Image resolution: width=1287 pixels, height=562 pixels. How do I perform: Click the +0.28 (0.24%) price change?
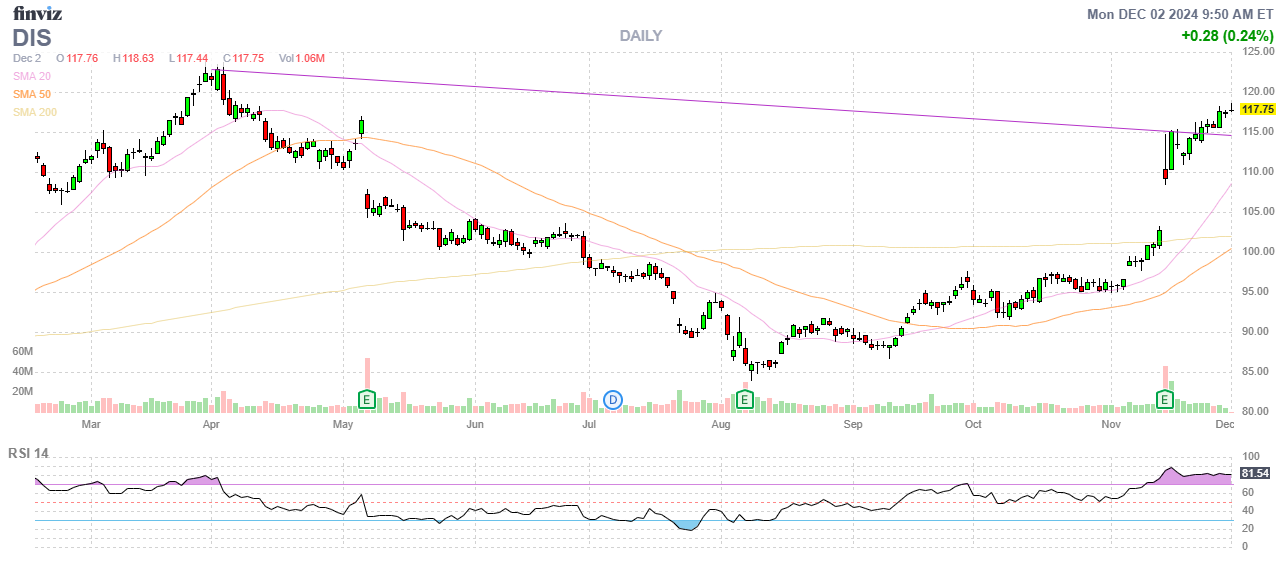1227,36
